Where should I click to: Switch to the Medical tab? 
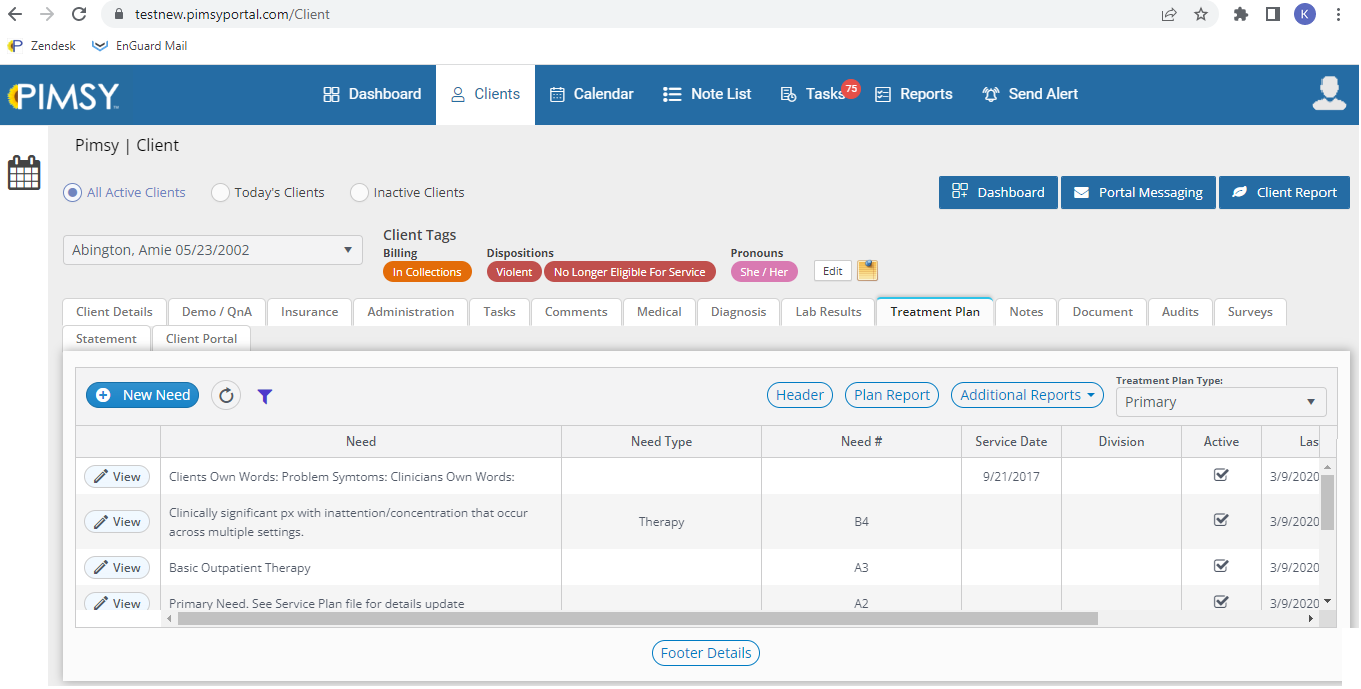coord(659,311)
